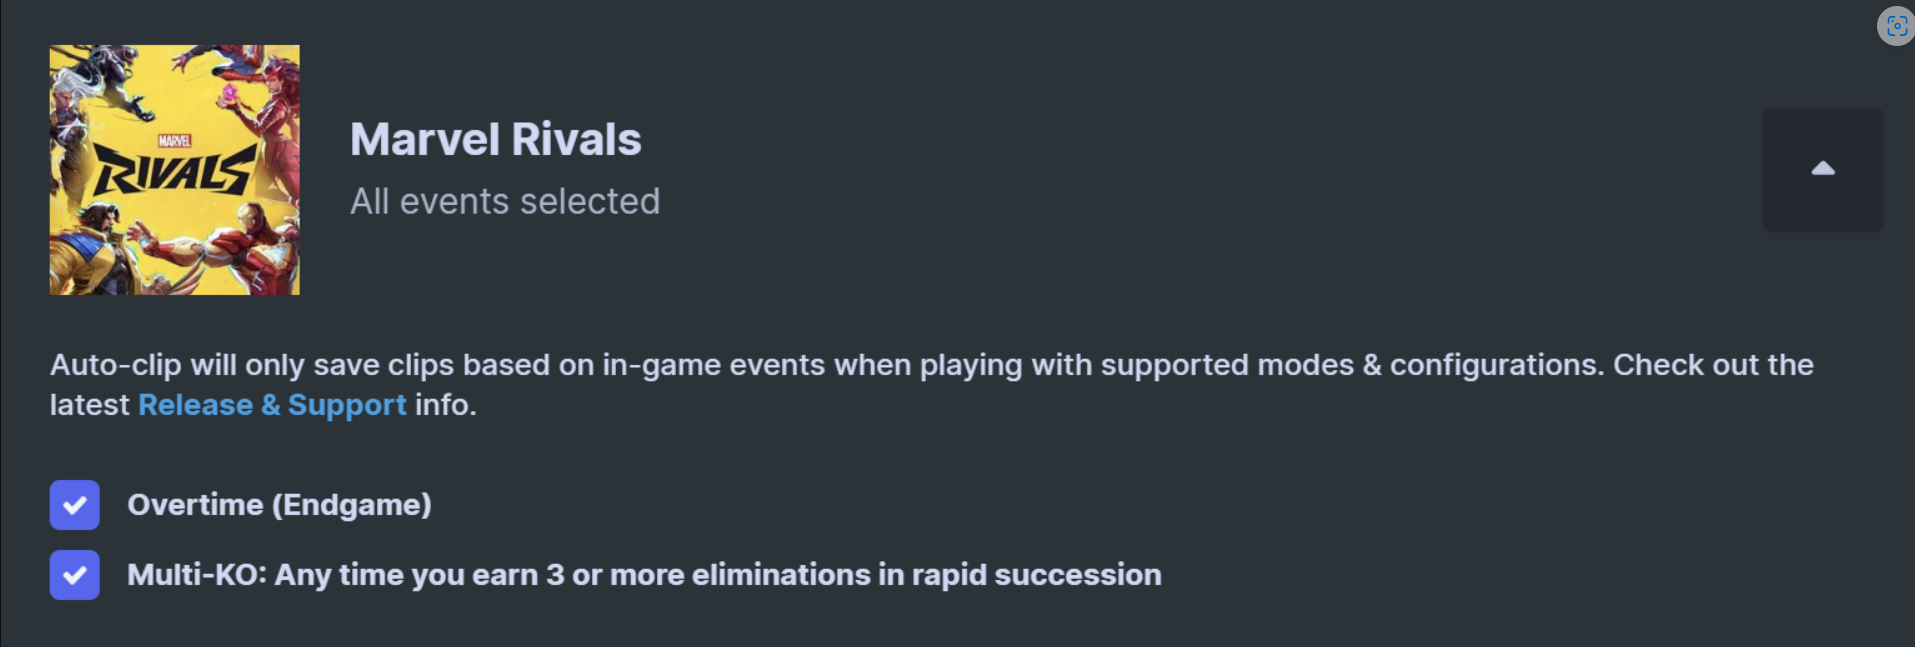Click the Auto-clip description paragraph
1915x647 pixels.
tap(932, 385)
